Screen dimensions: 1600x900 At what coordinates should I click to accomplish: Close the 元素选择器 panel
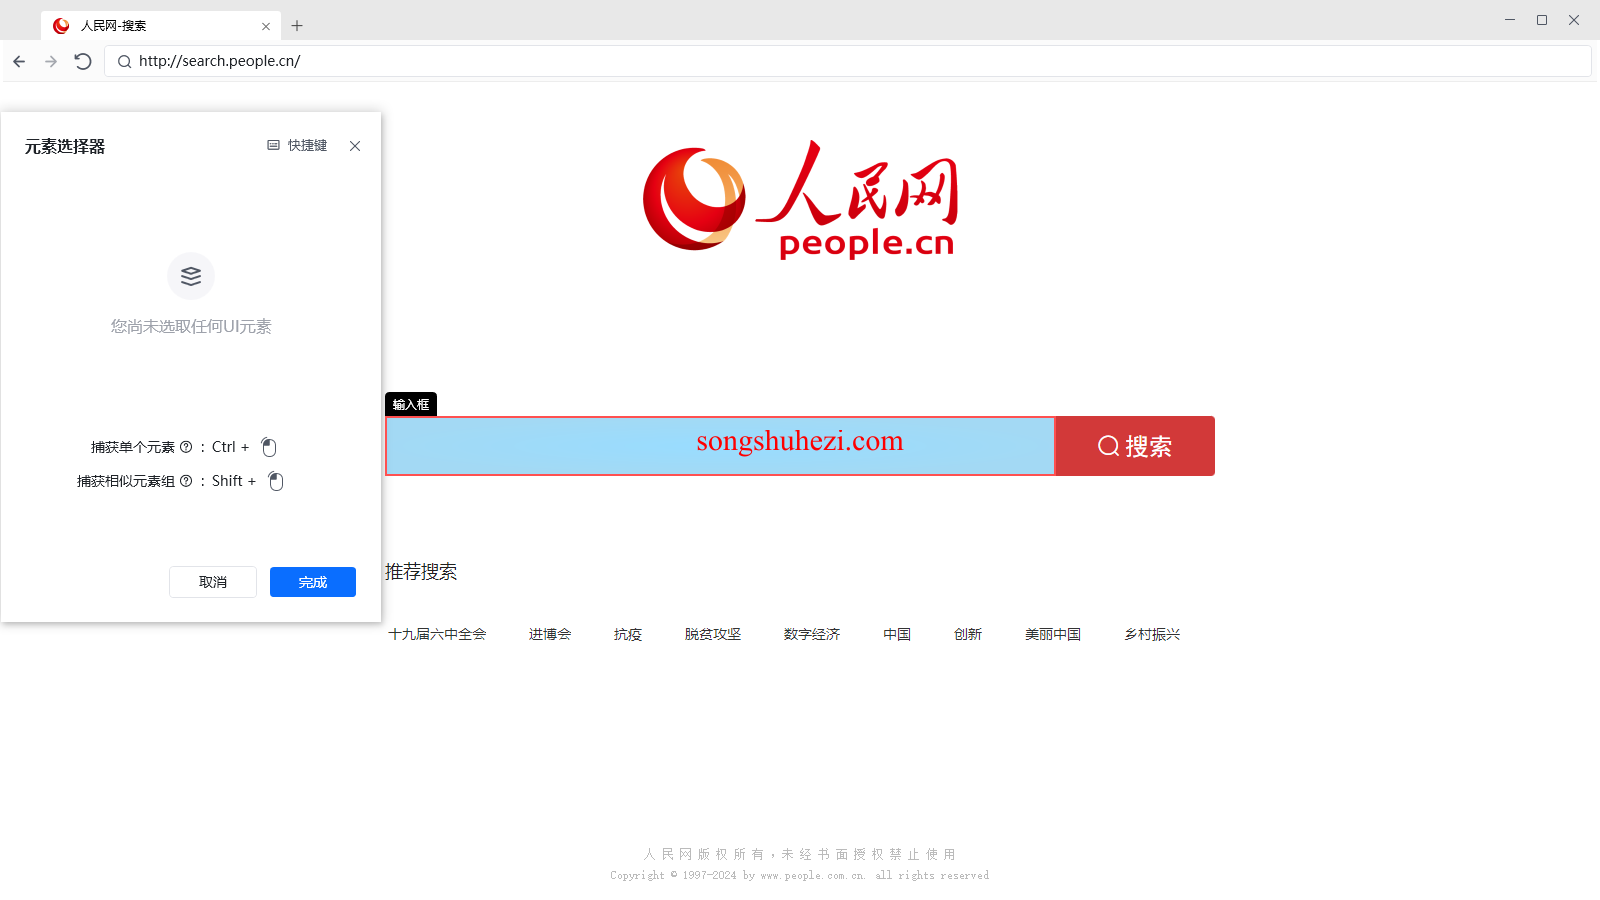[x=355, y=146]
